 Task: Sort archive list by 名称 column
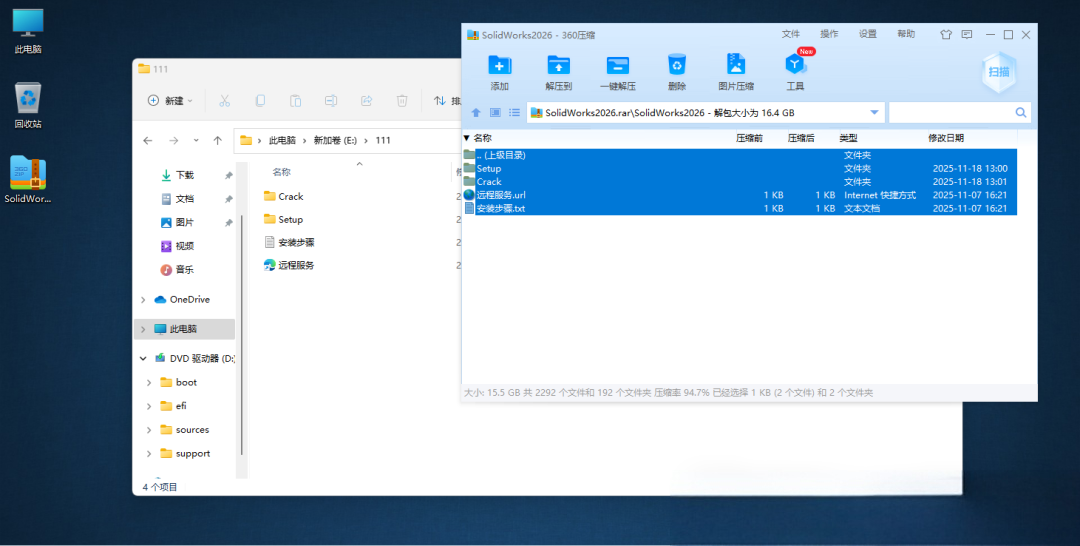click(482, 138)
